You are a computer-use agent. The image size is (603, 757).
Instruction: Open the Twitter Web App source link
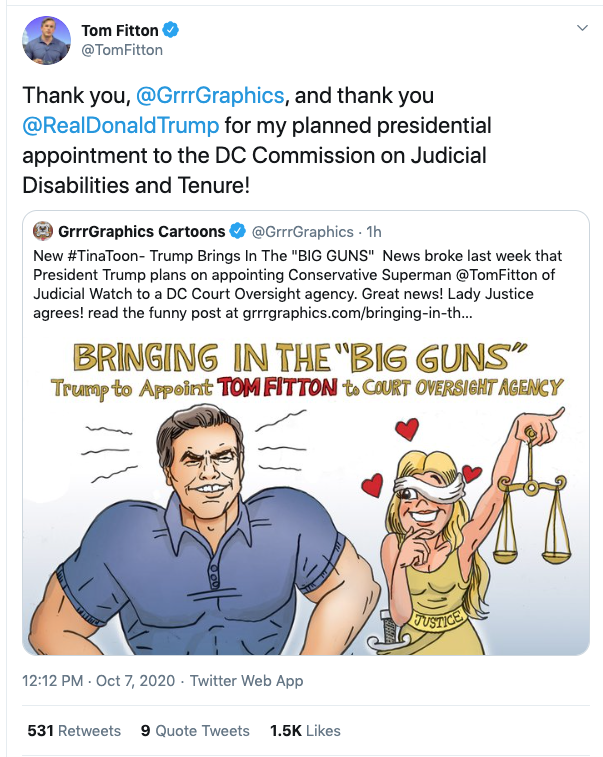[x=246, y=681]
